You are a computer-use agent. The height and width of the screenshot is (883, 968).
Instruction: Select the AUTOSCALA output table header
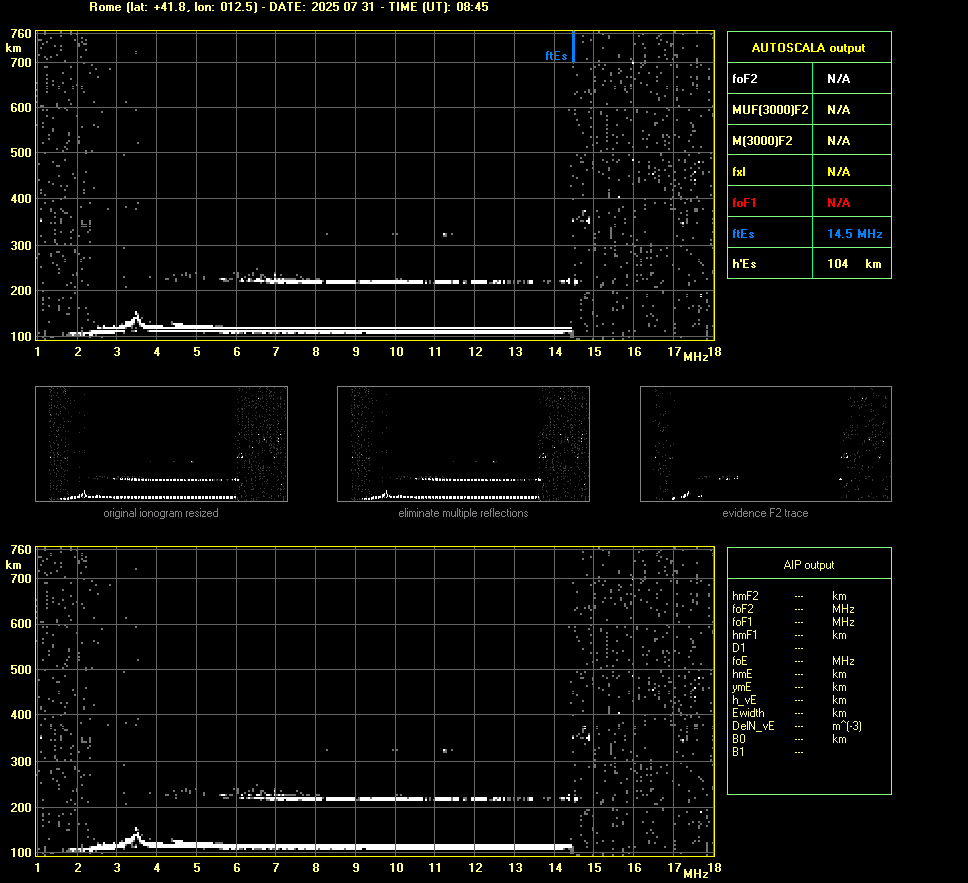point(809,48)
